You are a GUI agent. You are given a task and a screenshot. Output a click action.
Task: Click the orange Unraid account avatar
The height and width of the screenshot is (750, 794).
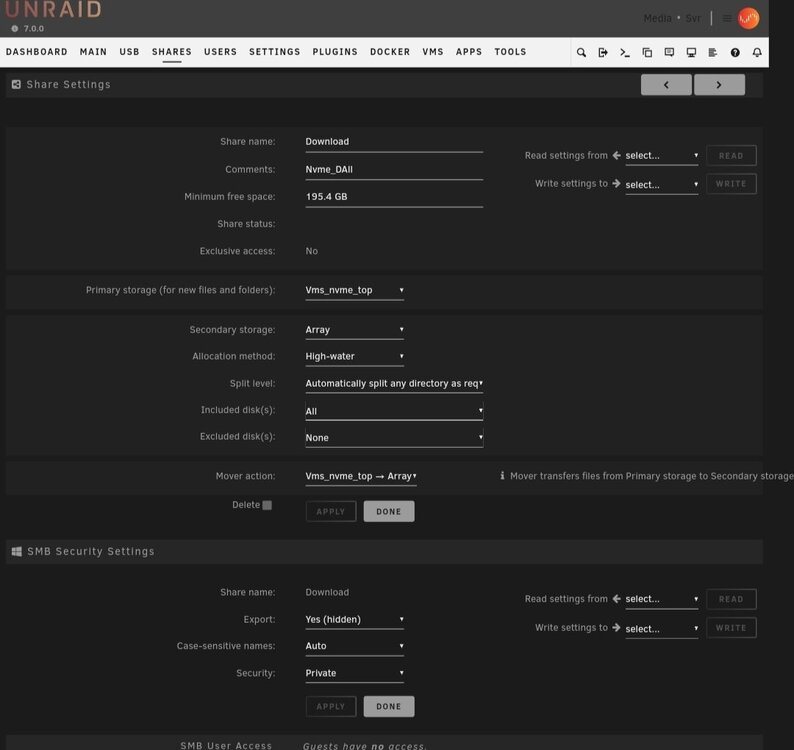[x=748, y=18]
